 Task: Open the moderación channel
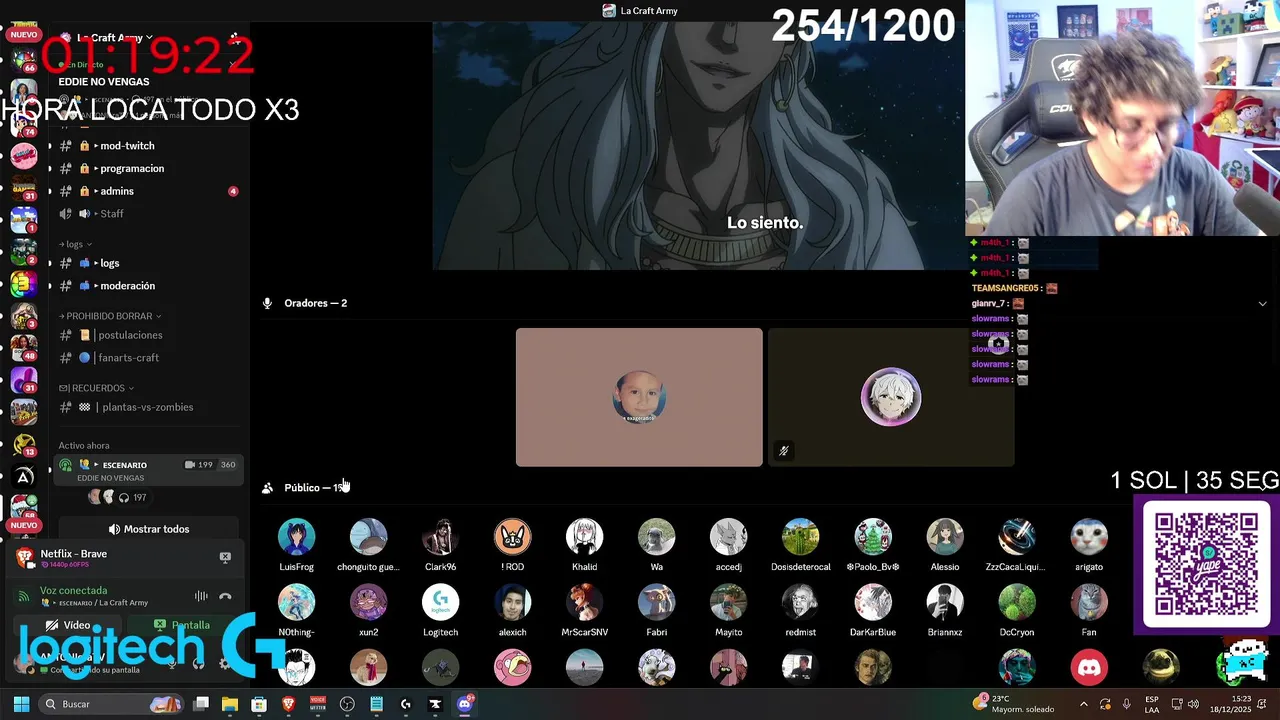(147, 286)
